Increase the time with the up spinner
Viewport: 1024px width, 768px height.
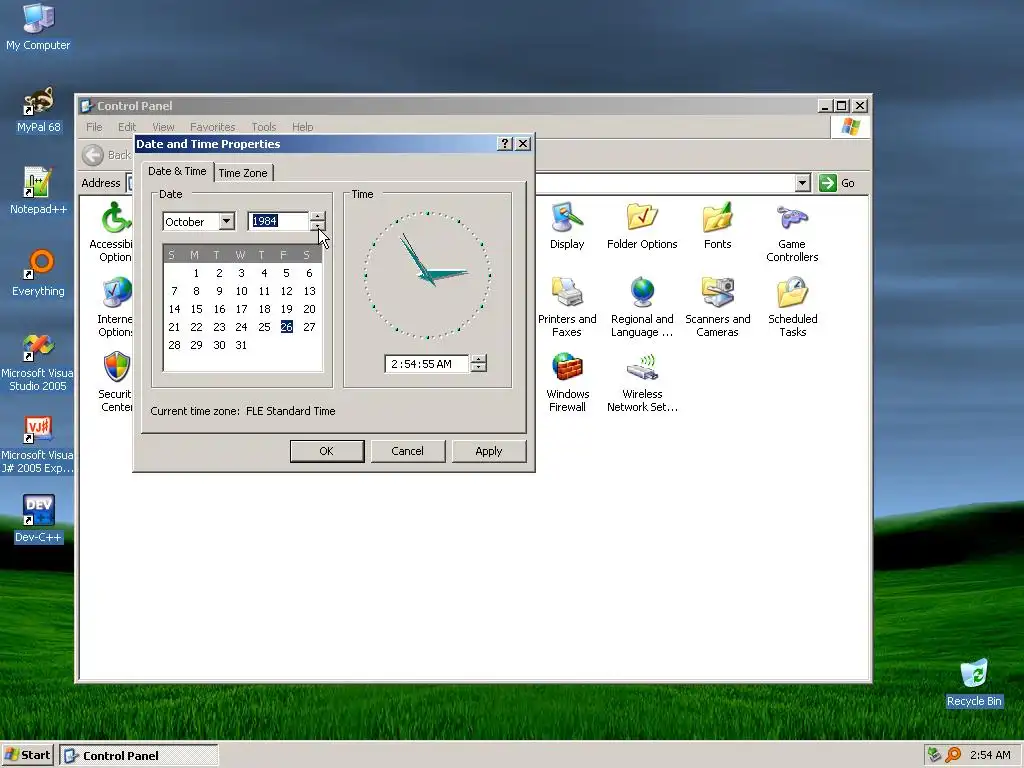pos(479,359)
